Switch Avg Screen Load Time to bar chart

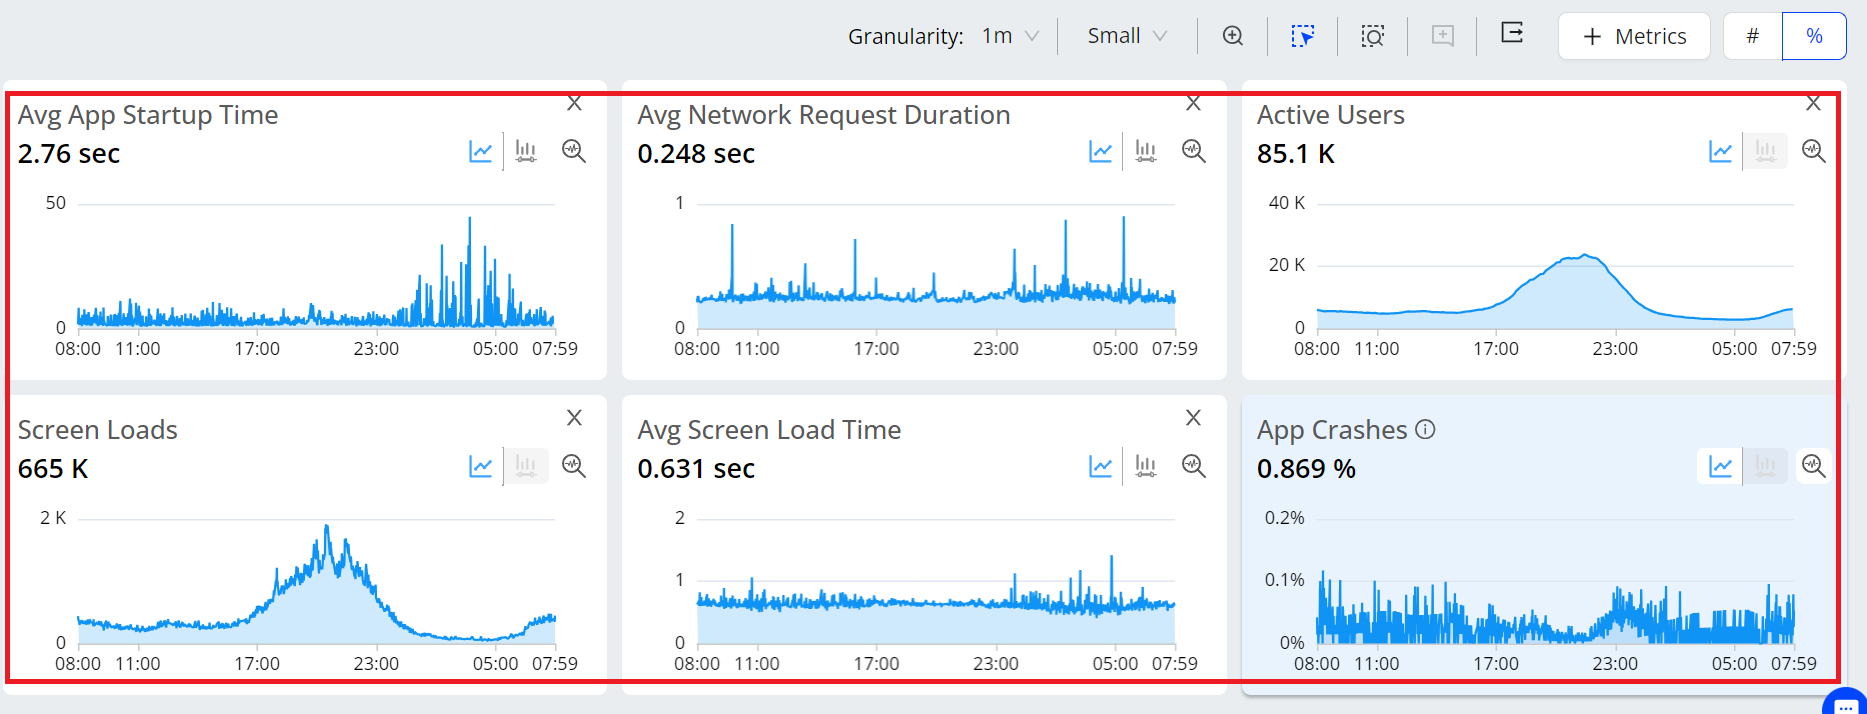1146,466
